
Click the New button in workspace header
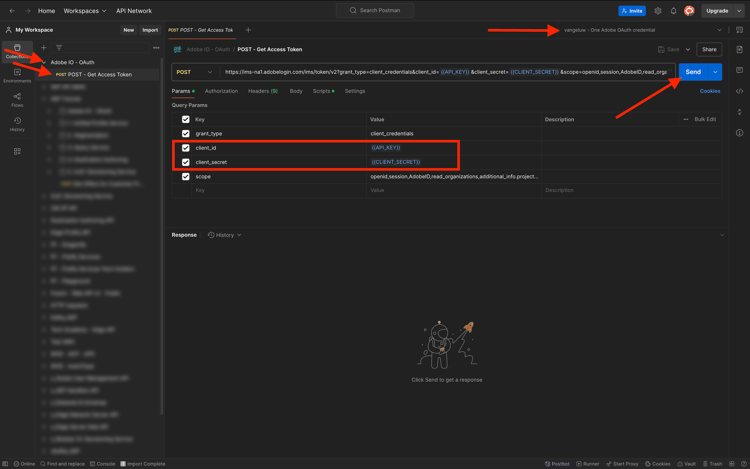click(128, 30)
